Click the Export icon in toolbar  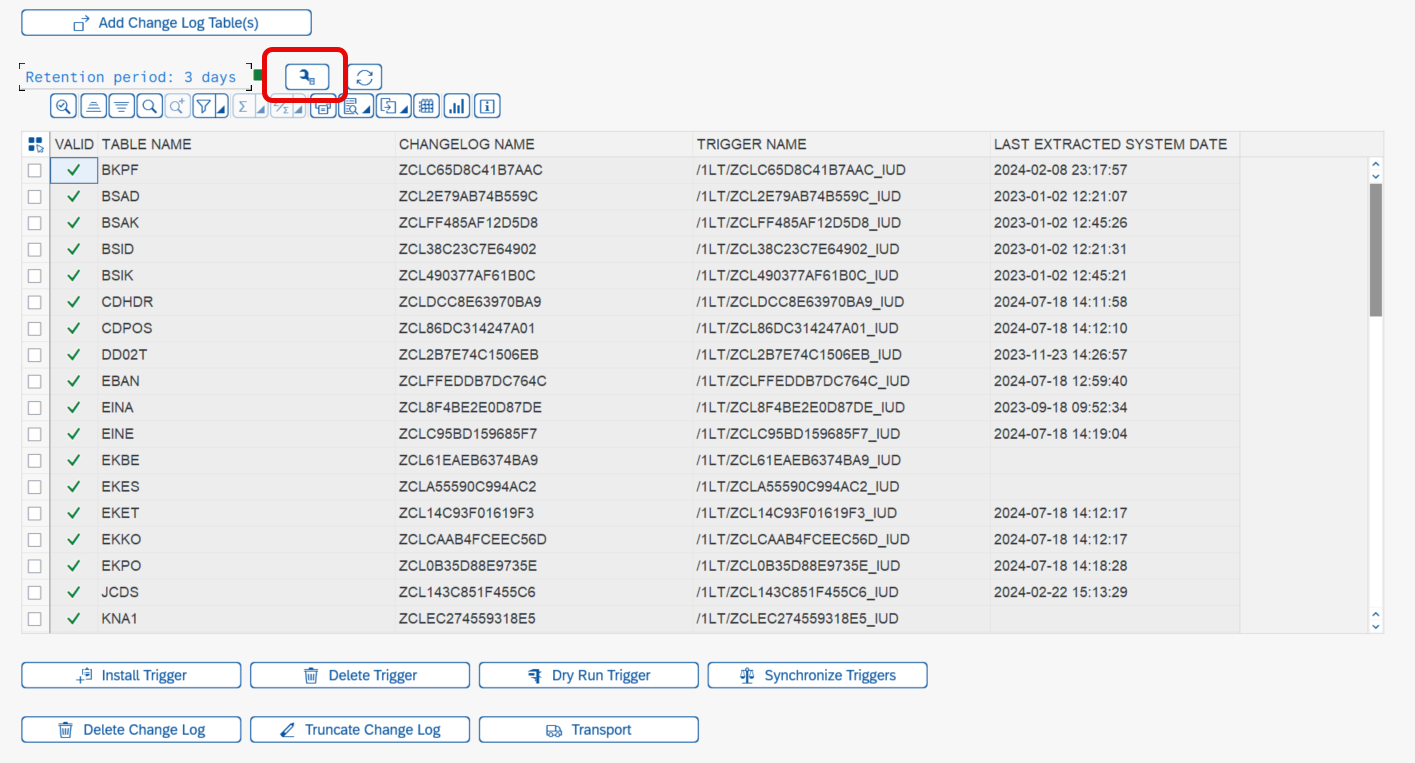388,106
